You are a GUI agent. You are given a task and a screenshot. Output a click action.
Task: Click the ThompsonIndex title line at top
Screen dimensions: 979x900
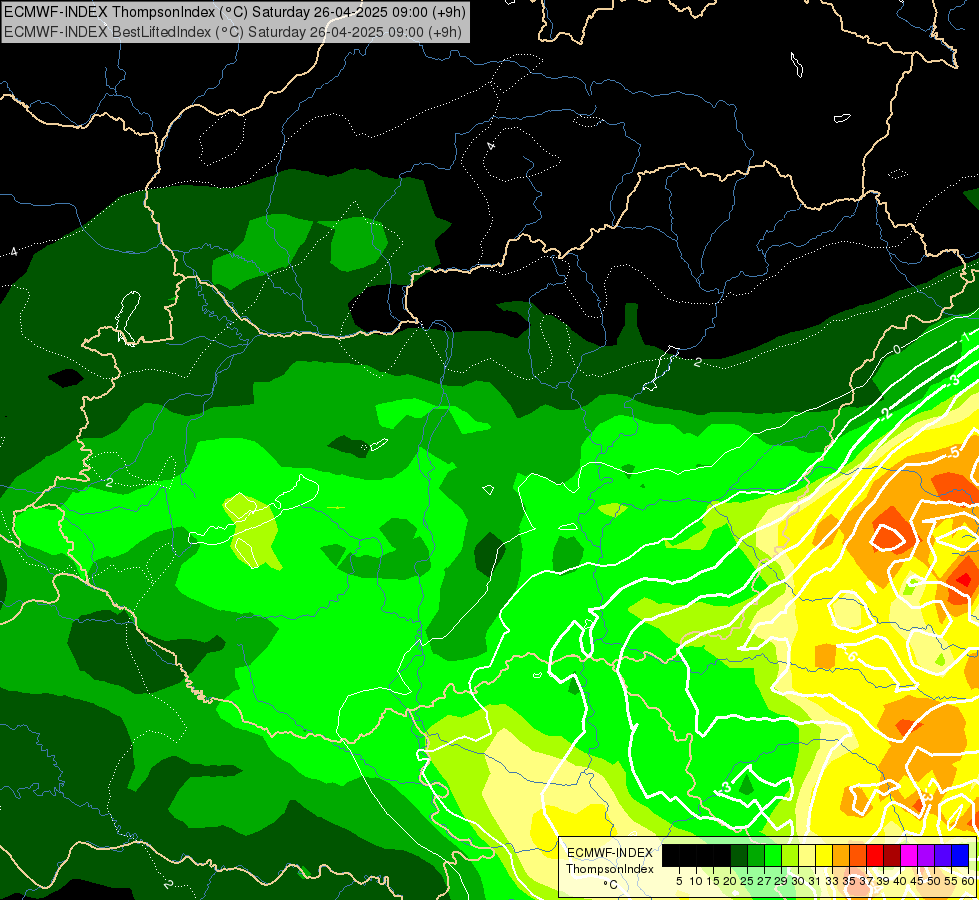[235, 12]
